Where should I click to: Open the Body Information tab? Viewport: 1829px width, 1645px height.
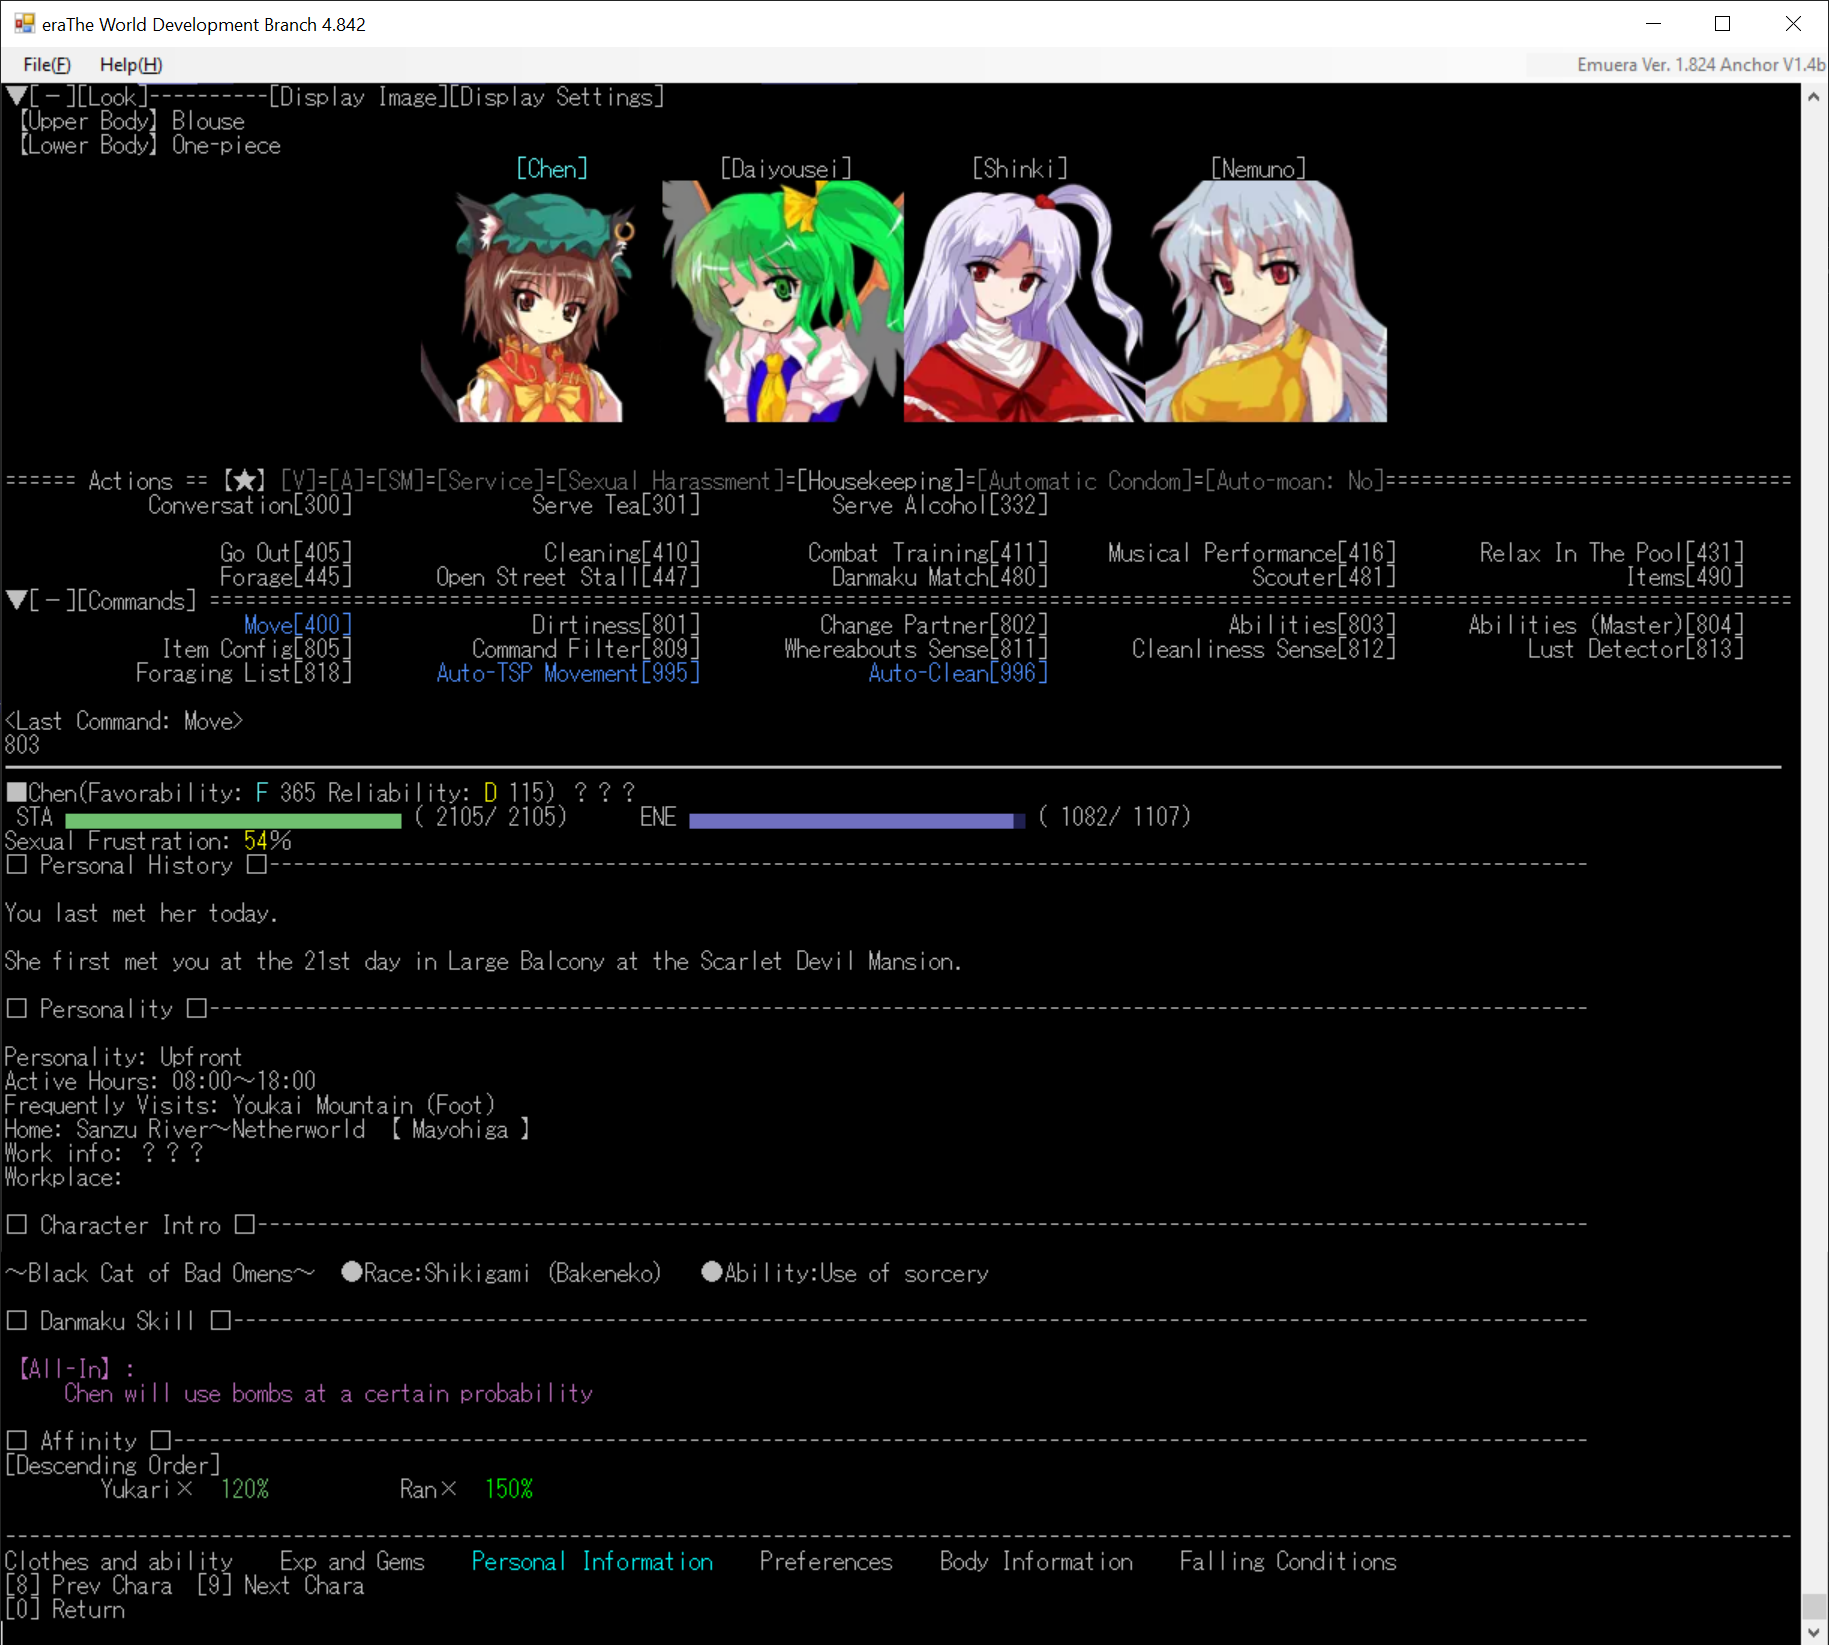pyautogui.click(x=1036, y=1561)
